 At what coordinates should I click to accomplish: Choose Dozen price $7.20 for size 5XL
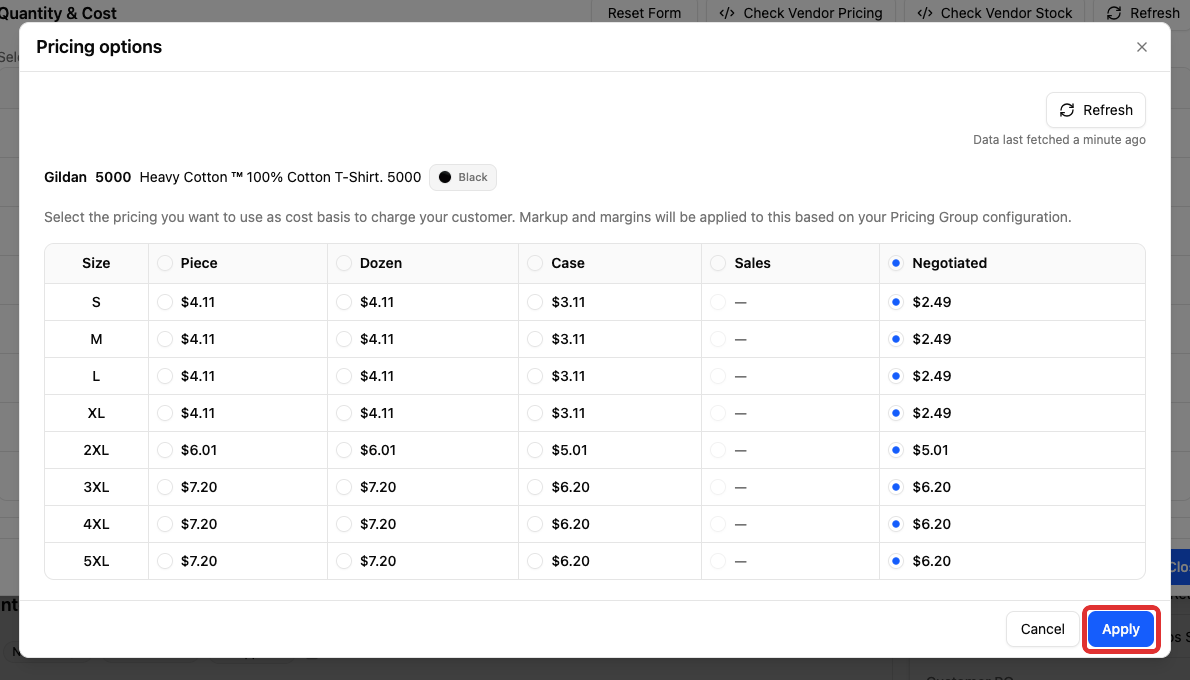344,562
